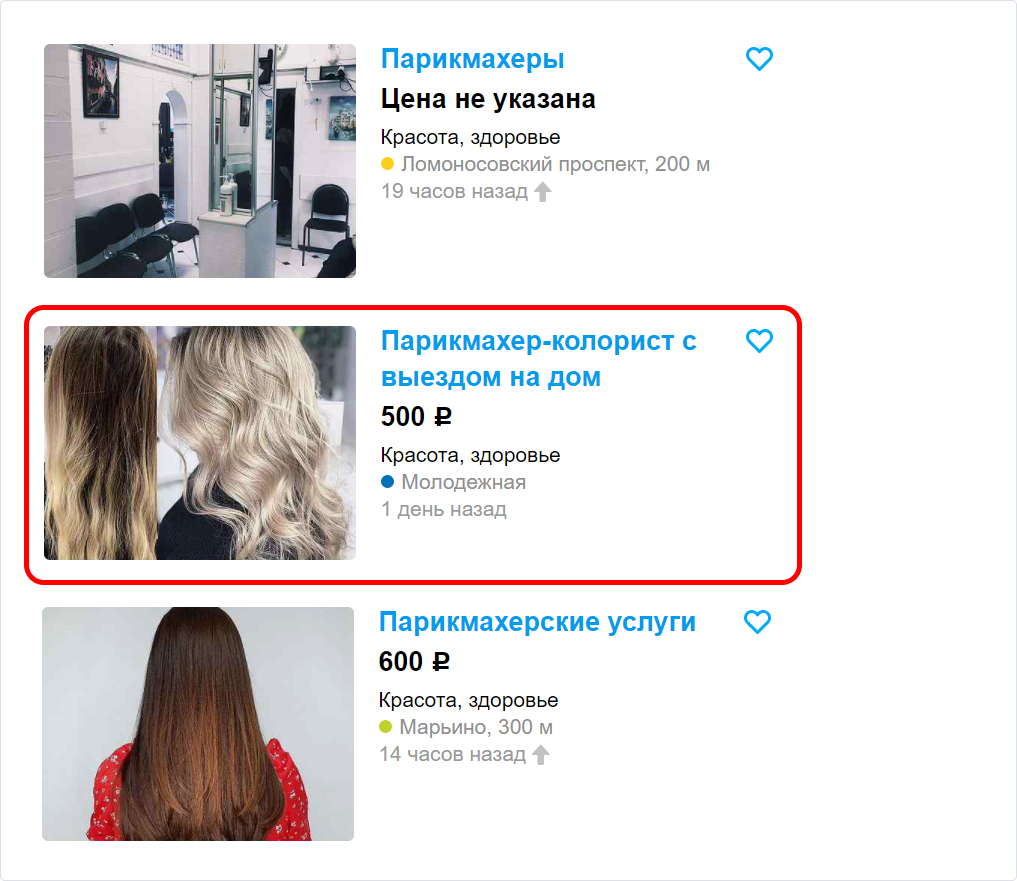Click the 600 ₽ price
1017x881 pixels.
(414, 662)
